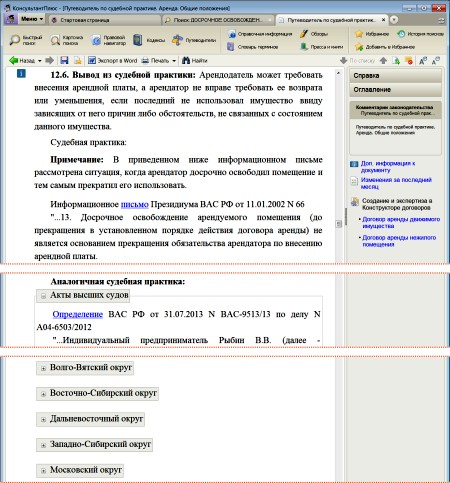Open Карточка поиска search card
Viewport: 450px width, 483px height.
coord(67,40)
